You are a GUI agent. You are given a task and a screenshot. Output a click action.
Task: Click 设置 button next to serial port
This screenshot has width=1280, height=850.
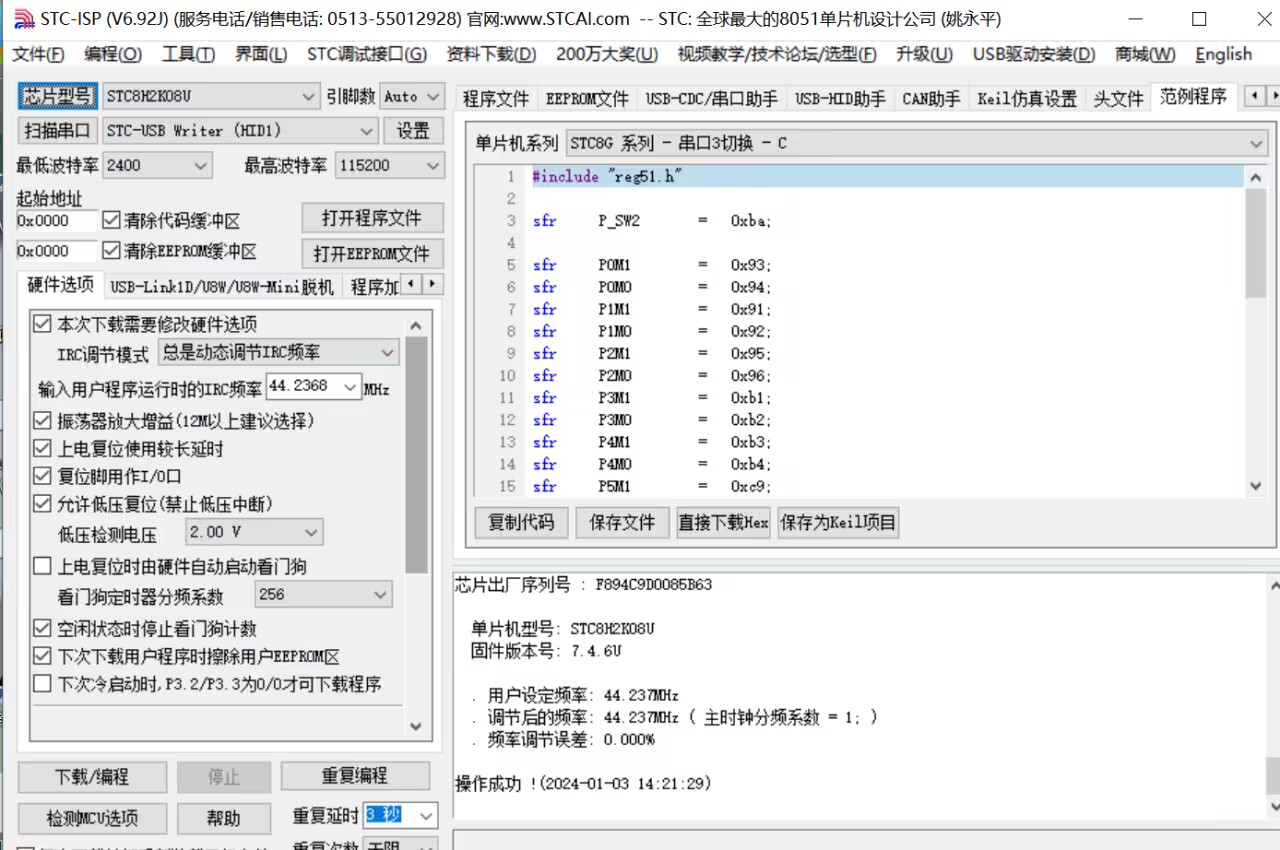(x=413, y=130)
